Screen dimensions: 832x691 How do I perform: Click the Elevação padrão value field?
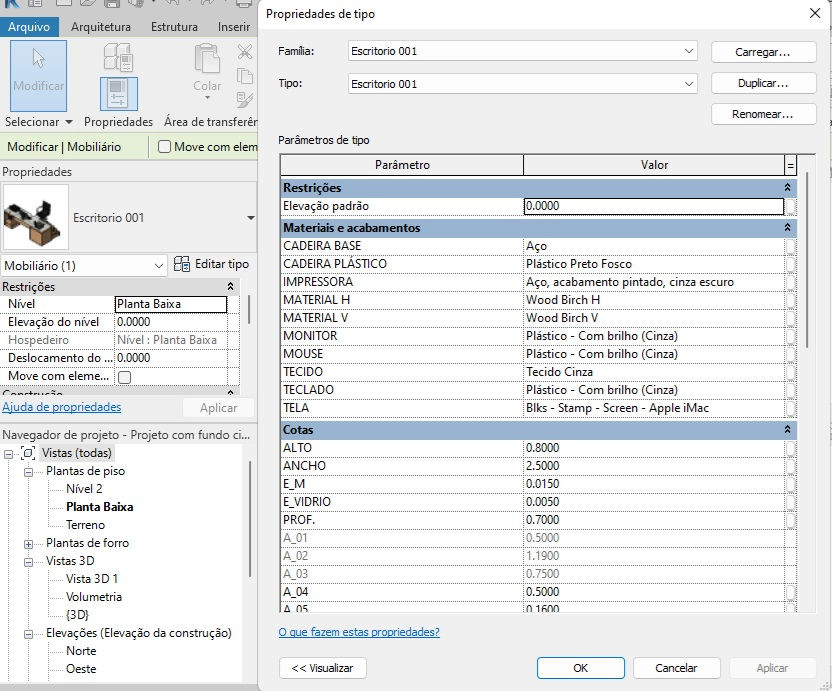click(x=654, y=206)
